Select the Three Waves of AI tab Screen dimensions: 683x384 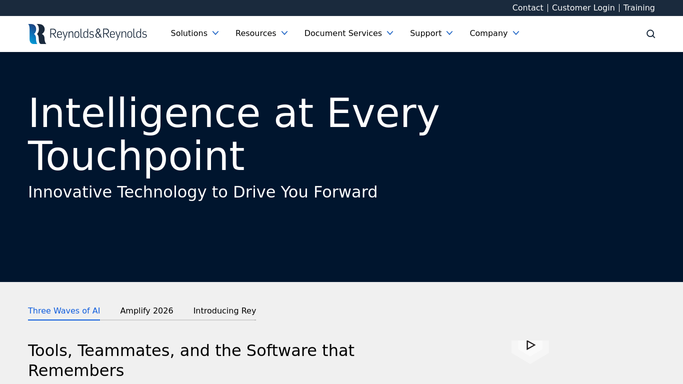click(64, 311)
